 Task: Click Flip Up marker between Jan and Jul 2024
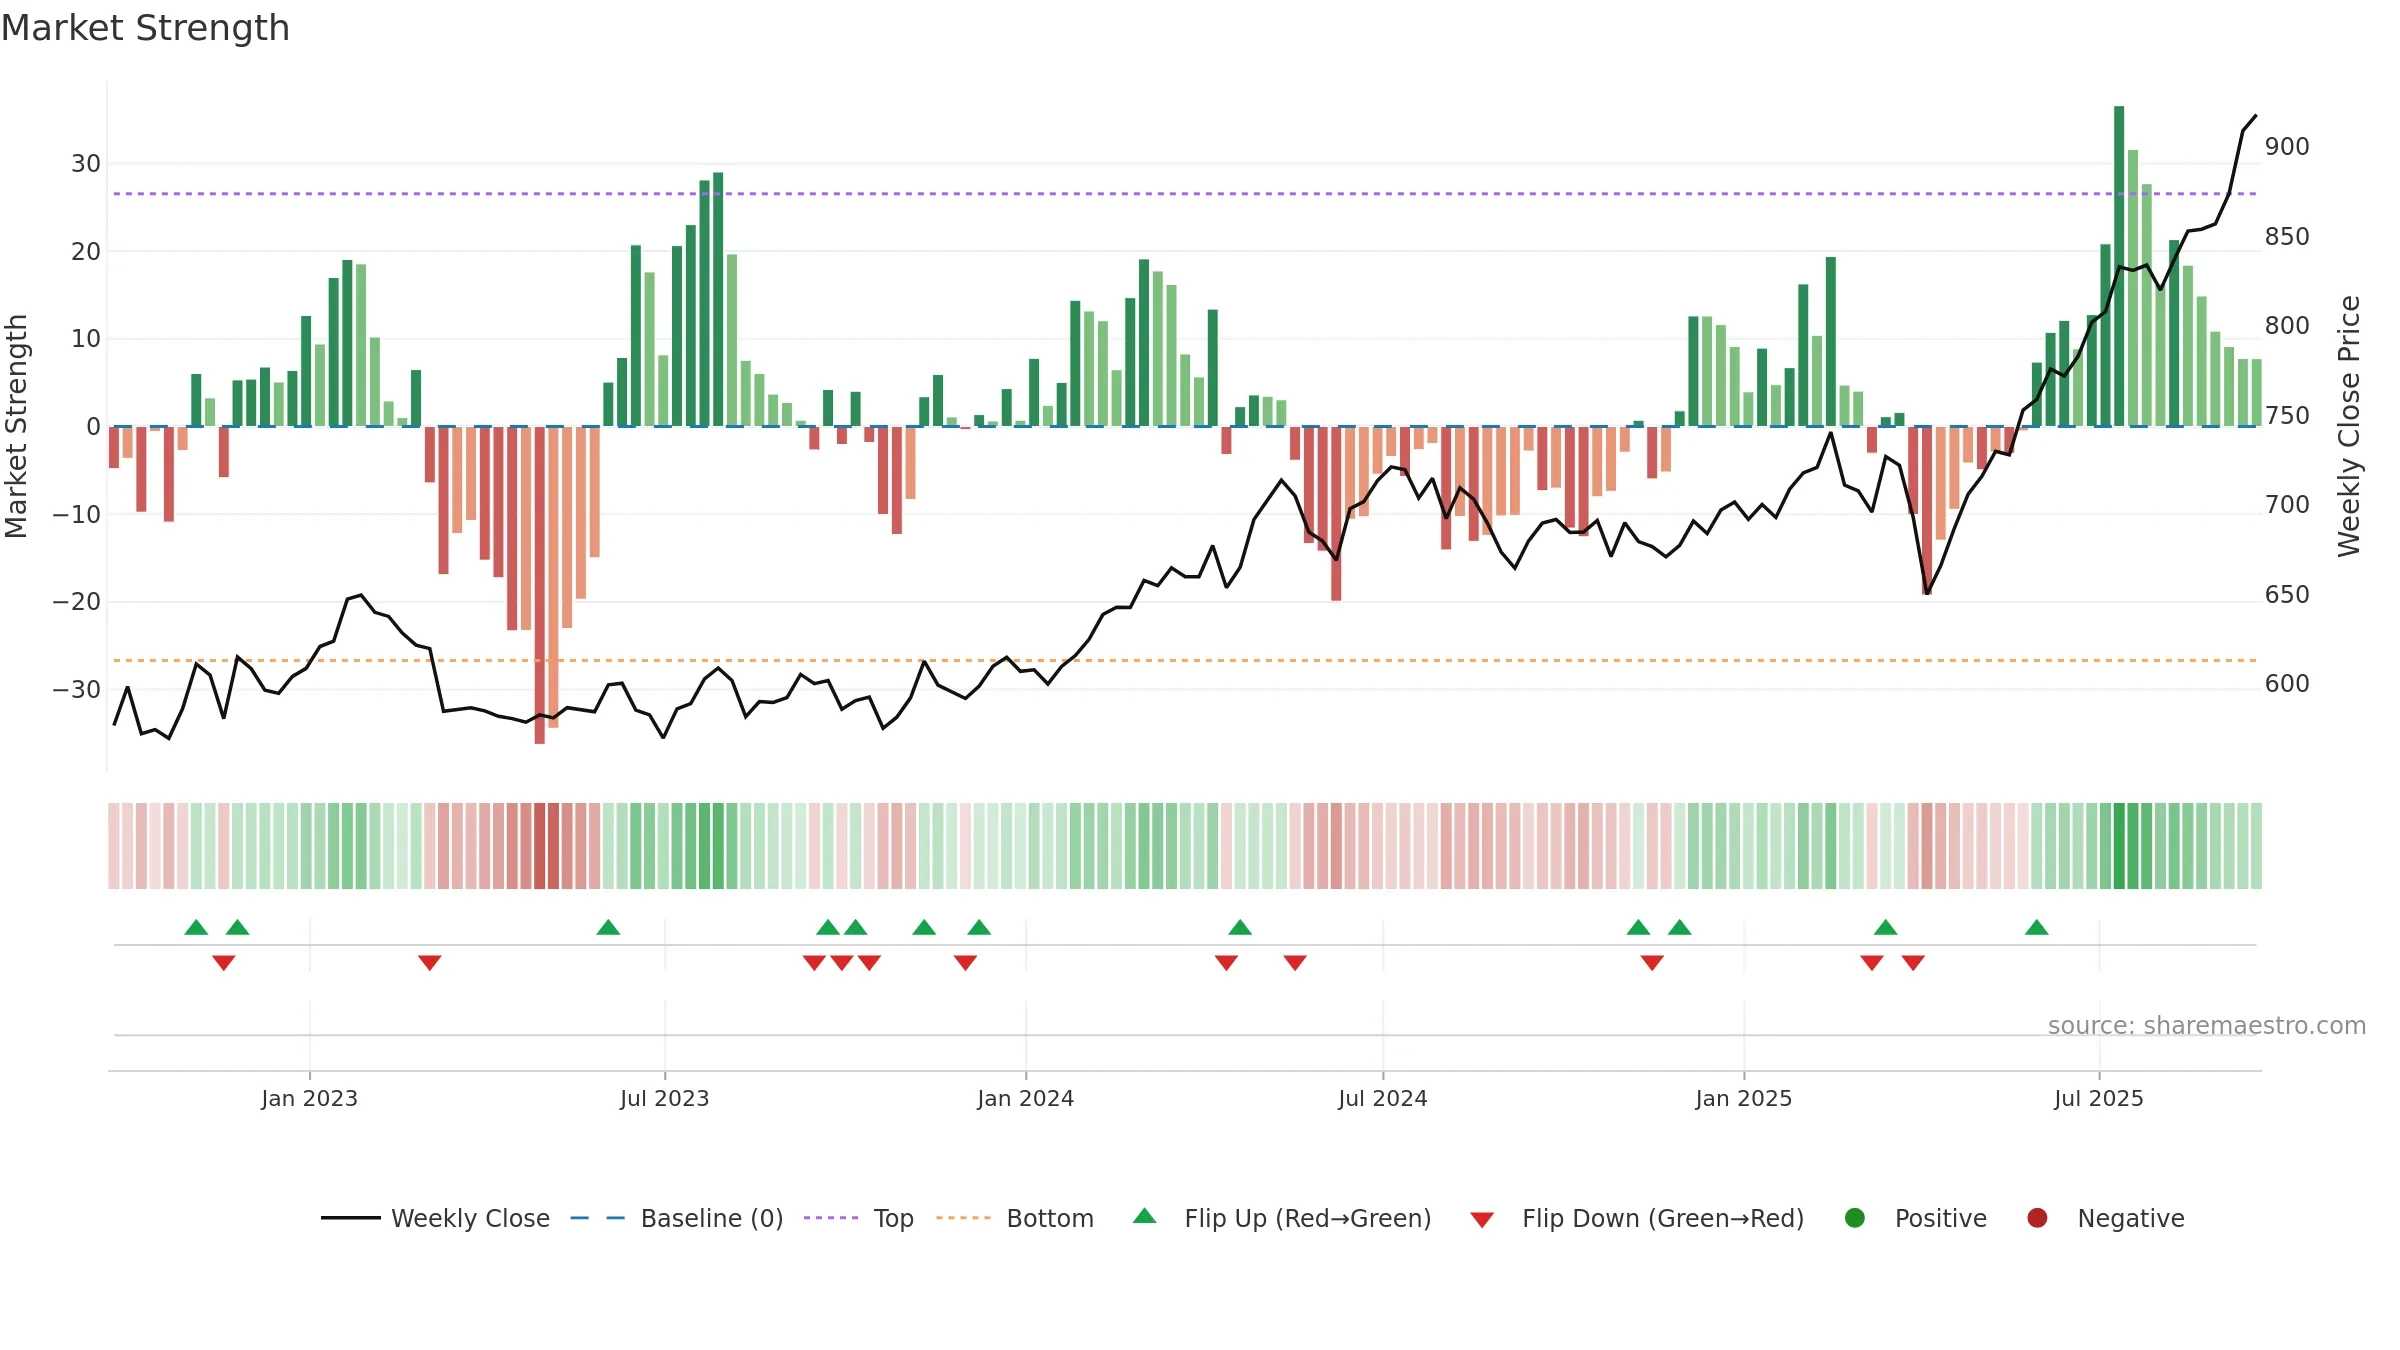coord(1240,927)
